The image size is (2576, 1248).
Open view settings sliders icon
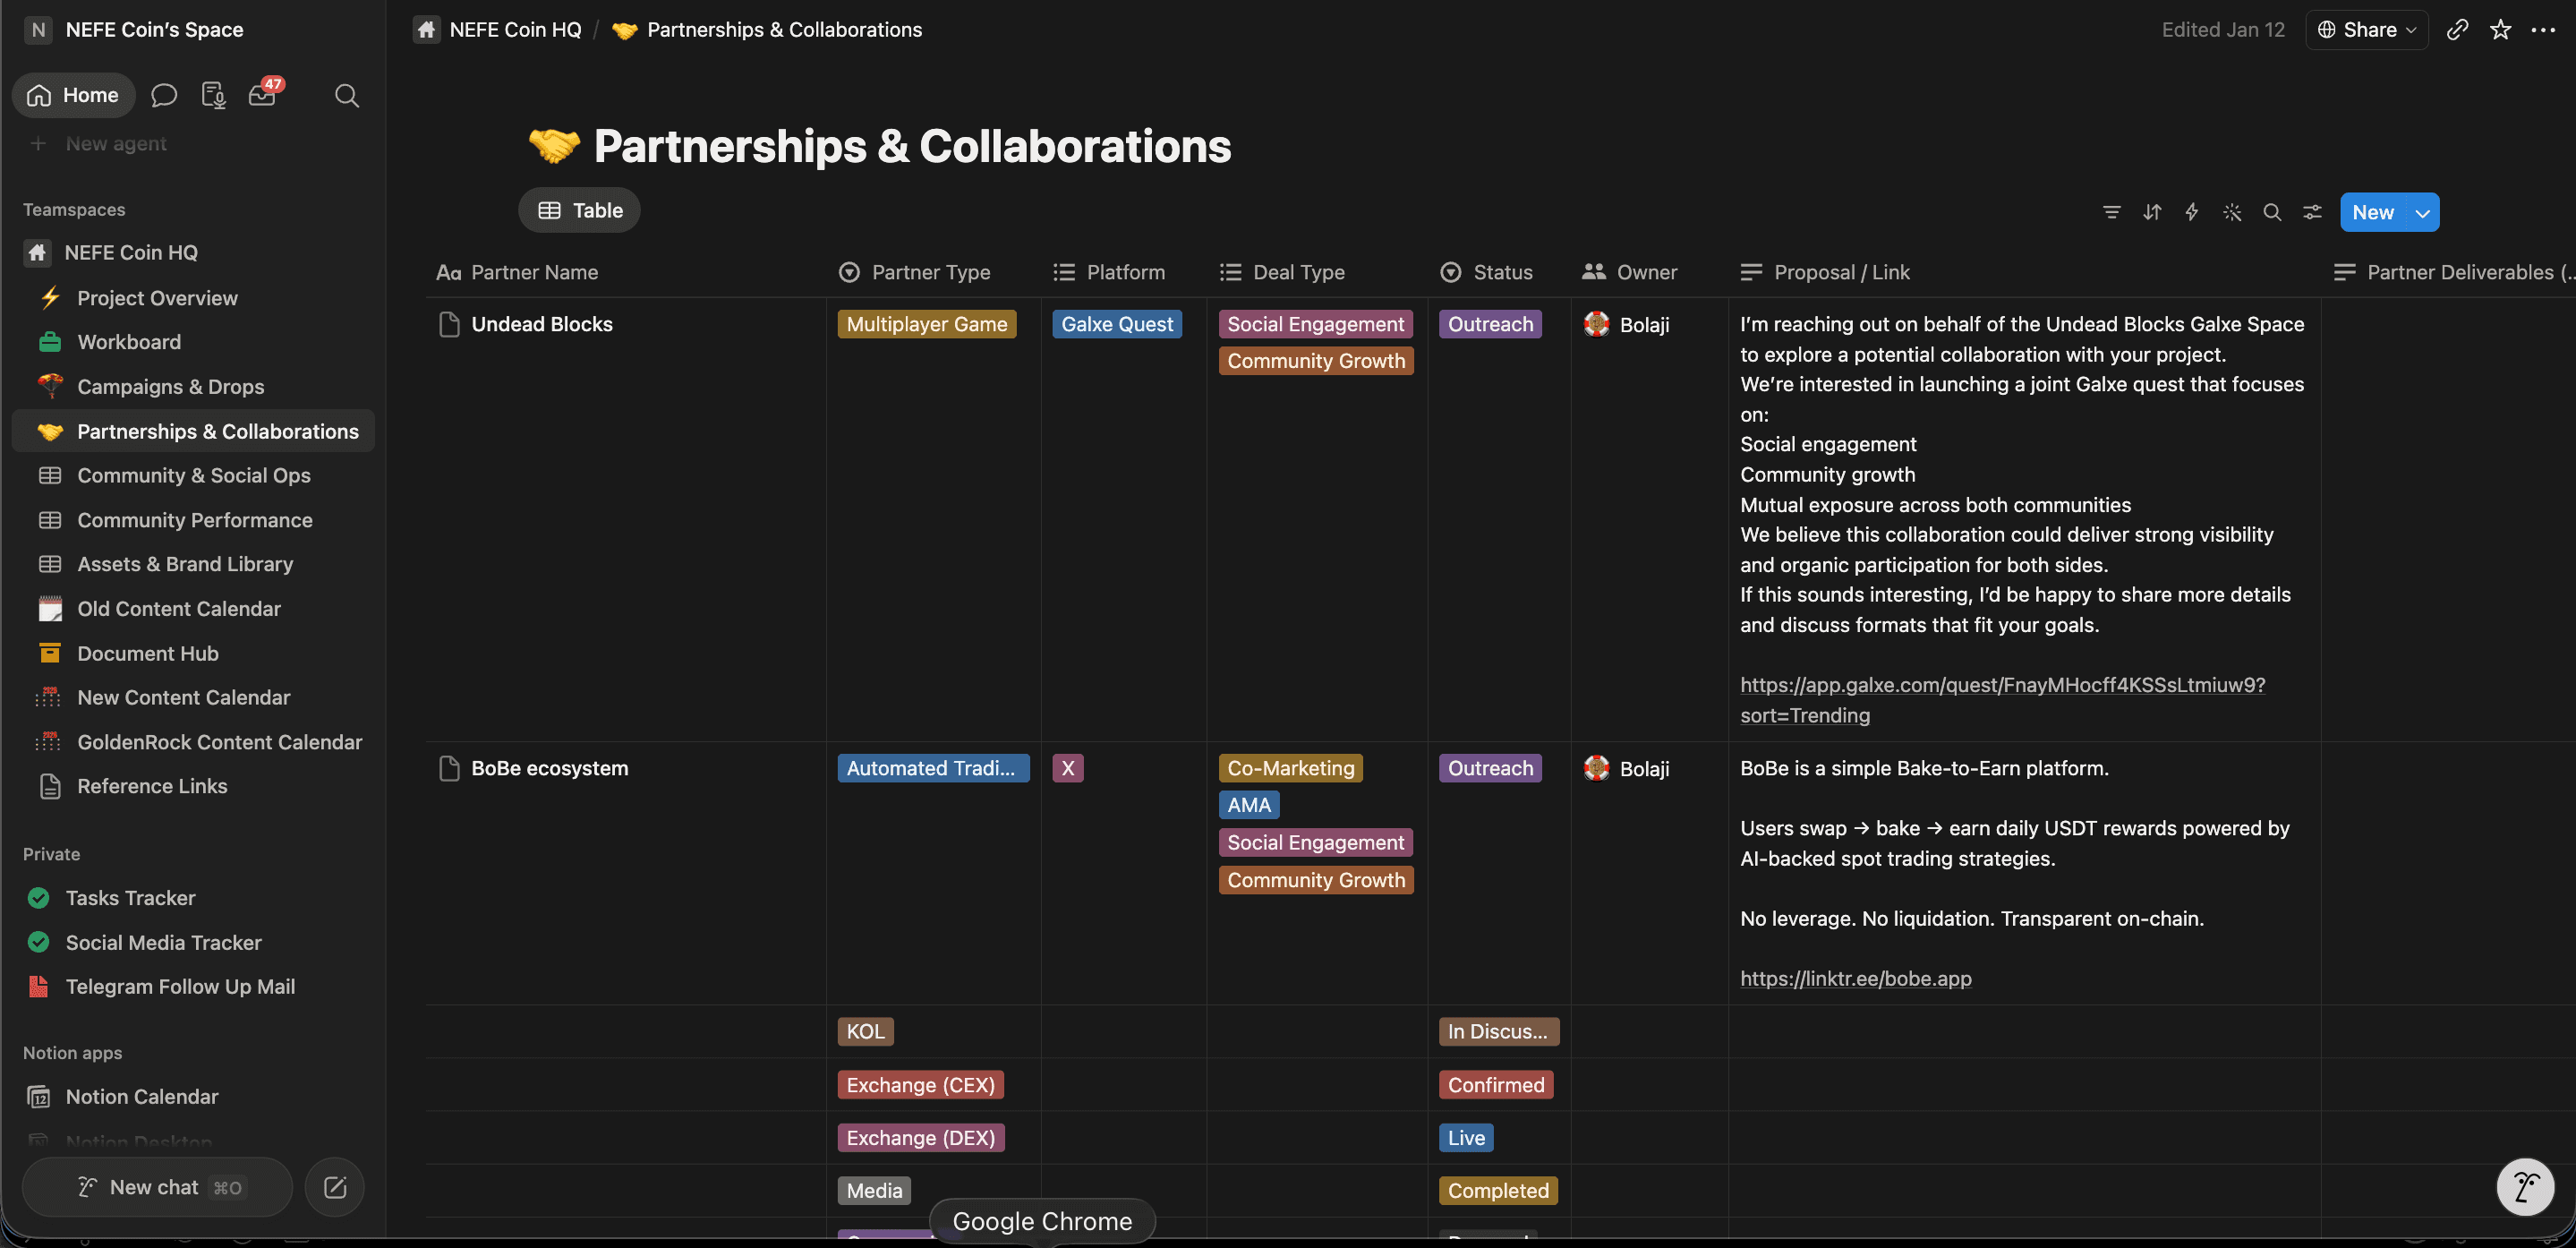2312,212
